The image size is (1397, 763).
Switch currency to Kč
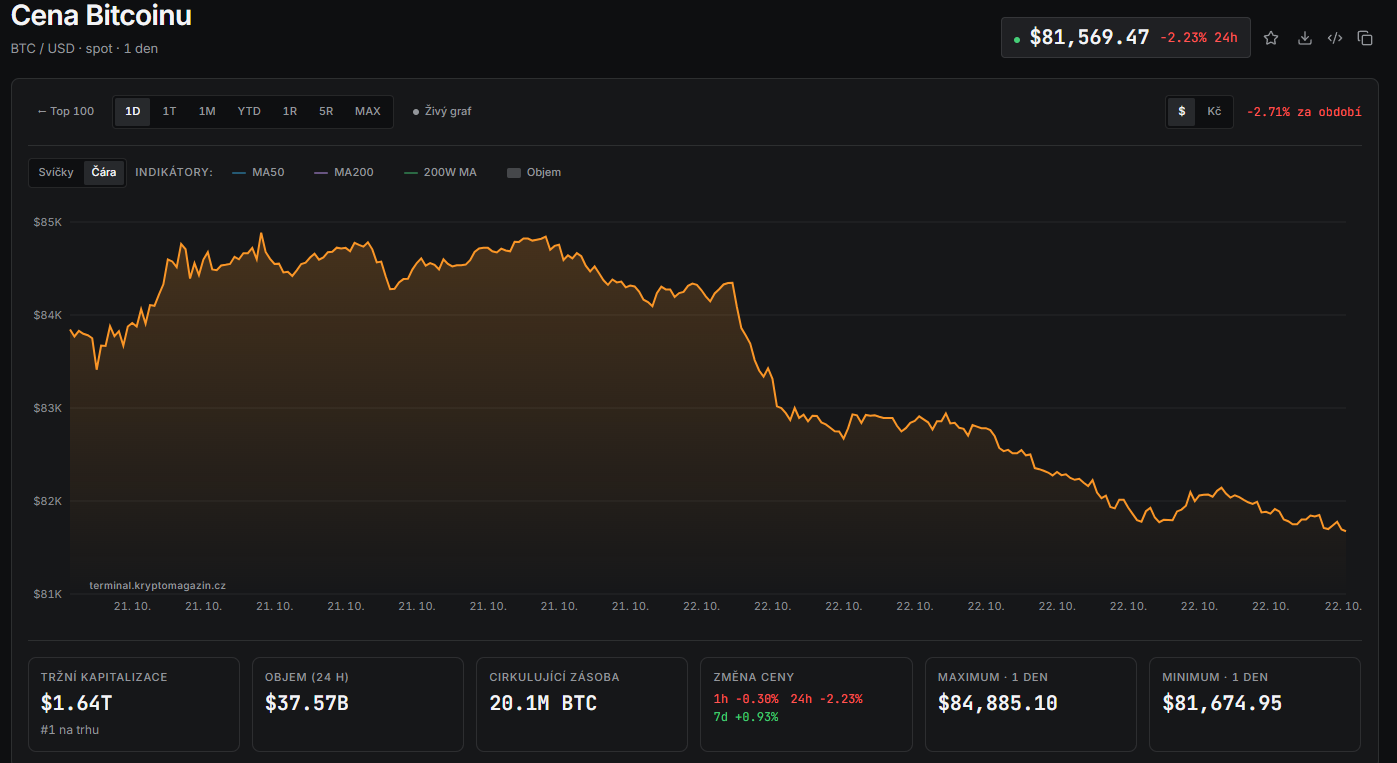1214,111
